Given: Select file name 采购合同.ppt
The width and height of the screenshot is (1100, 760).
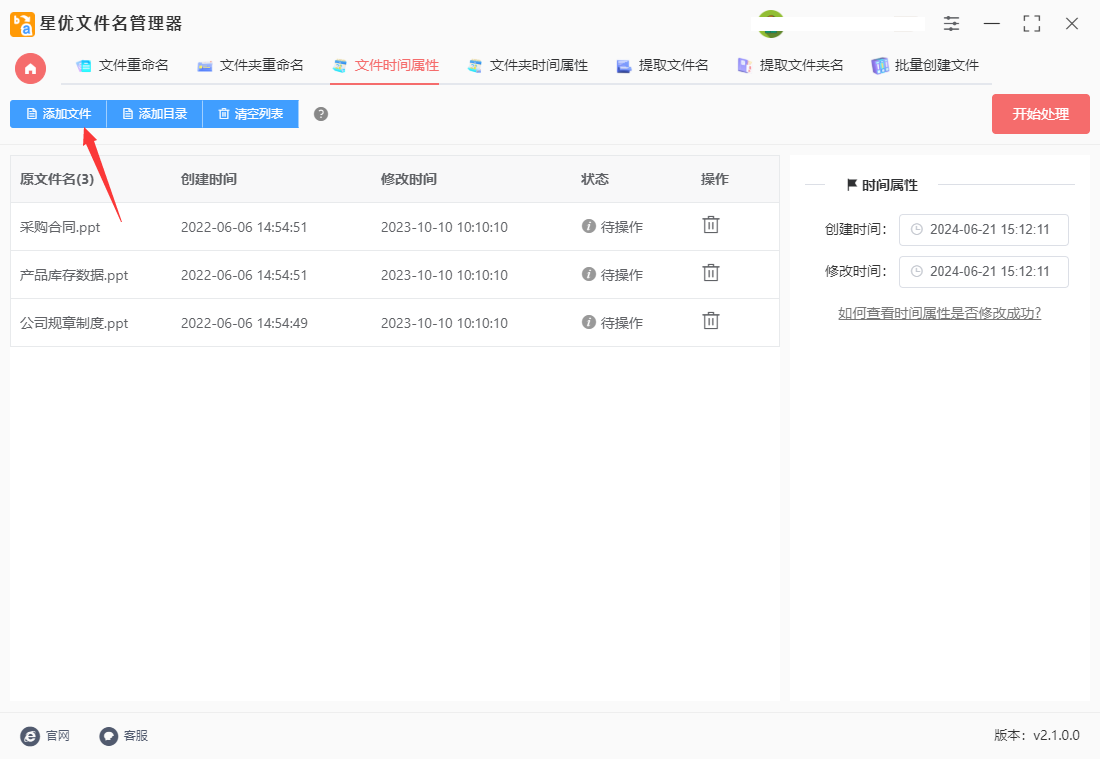Looking at the screenshot, I should click(x=60, y=227).
